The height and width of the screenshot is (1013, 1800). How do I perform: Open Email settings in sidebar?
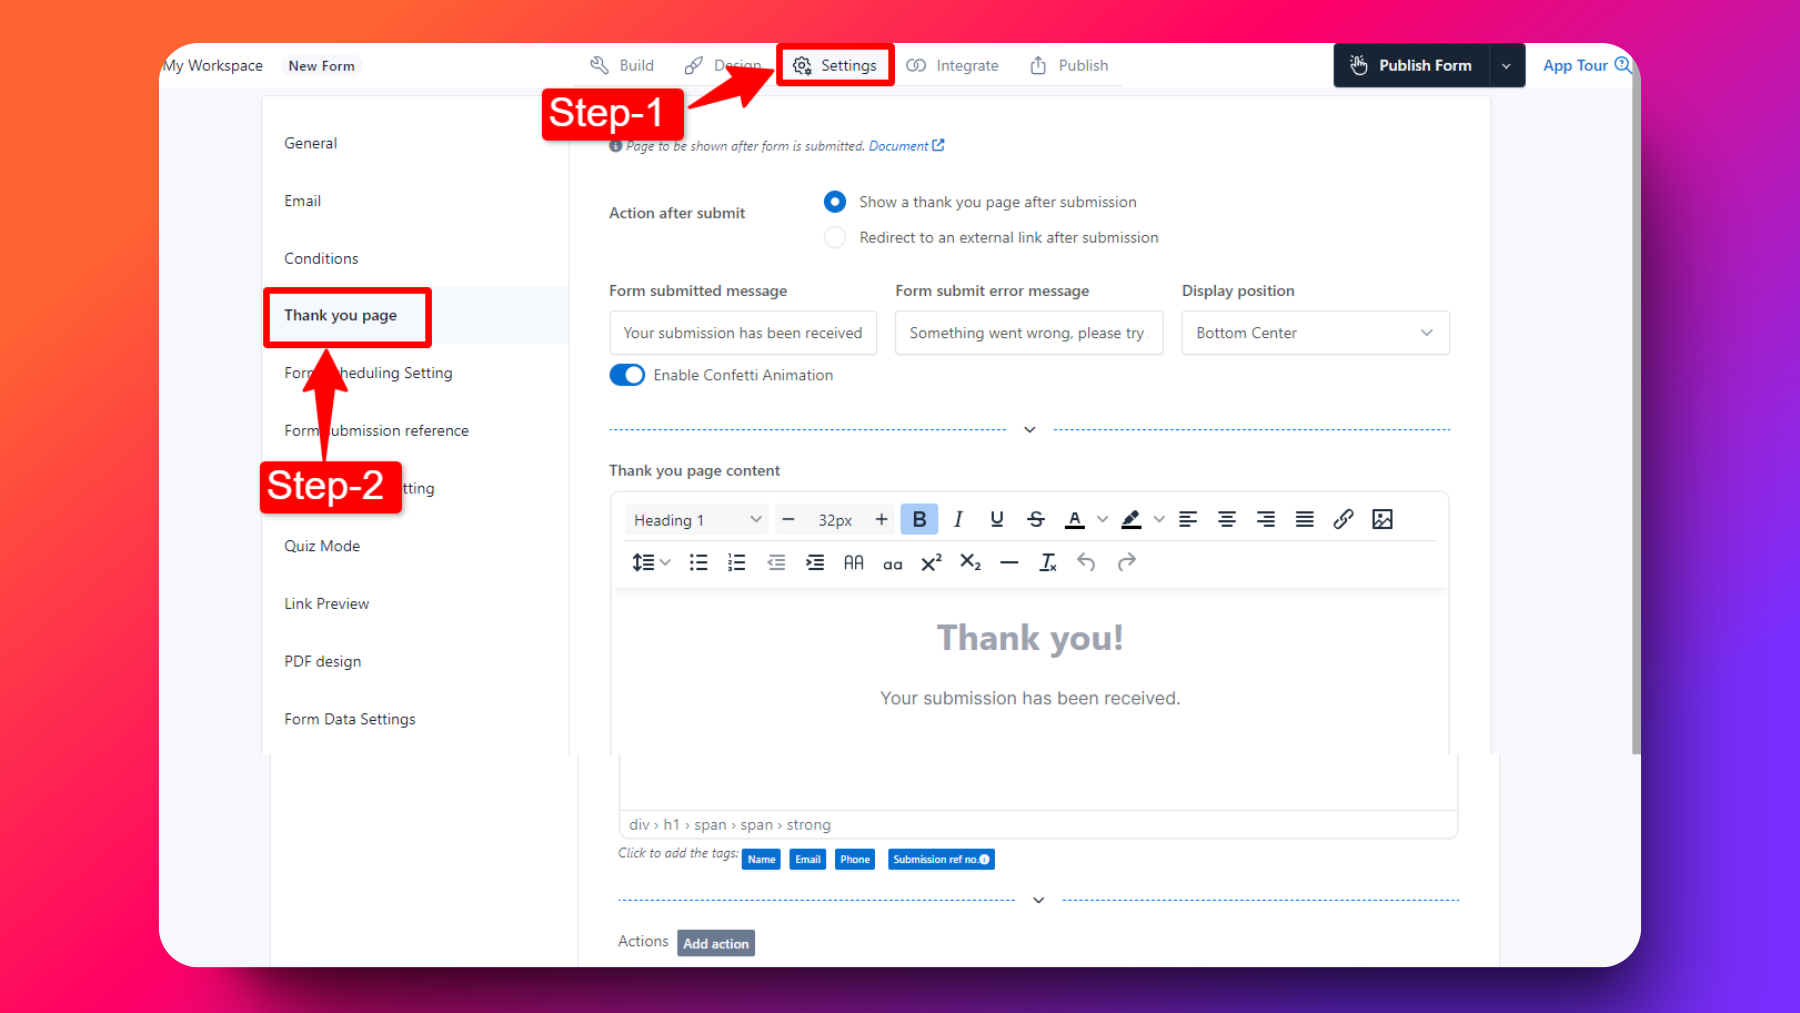(x=302, y=201)
